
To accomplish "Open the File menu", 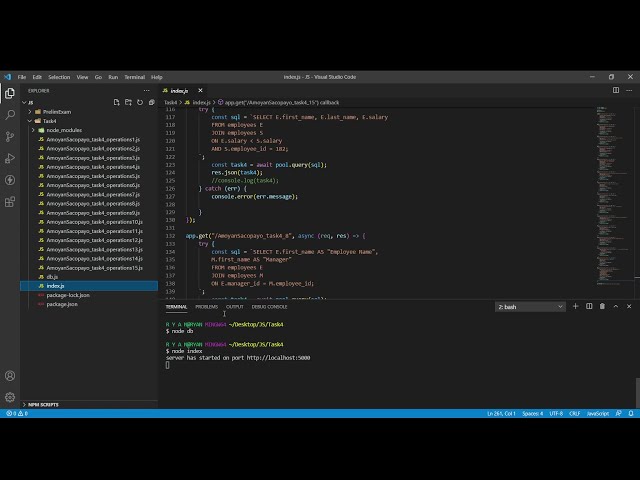I will (x=22, y=77).
